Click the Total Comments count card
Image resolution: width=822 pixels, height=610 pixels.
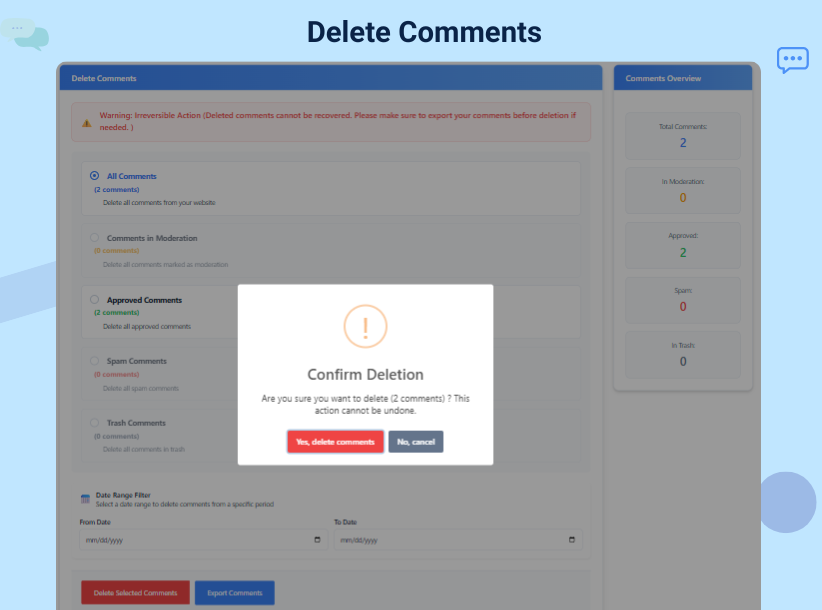683,136
